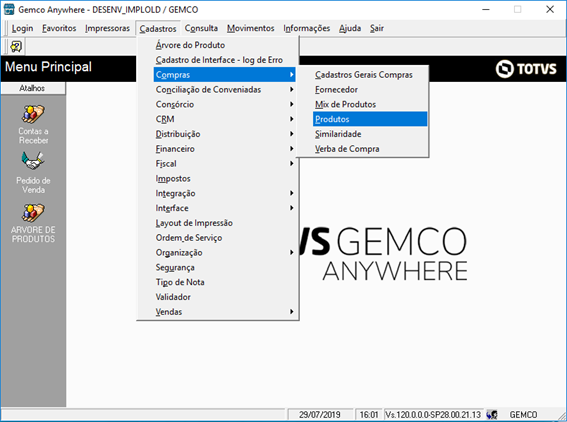Expand the Organização submenu

pyautogui.click(x=224, y=253)
